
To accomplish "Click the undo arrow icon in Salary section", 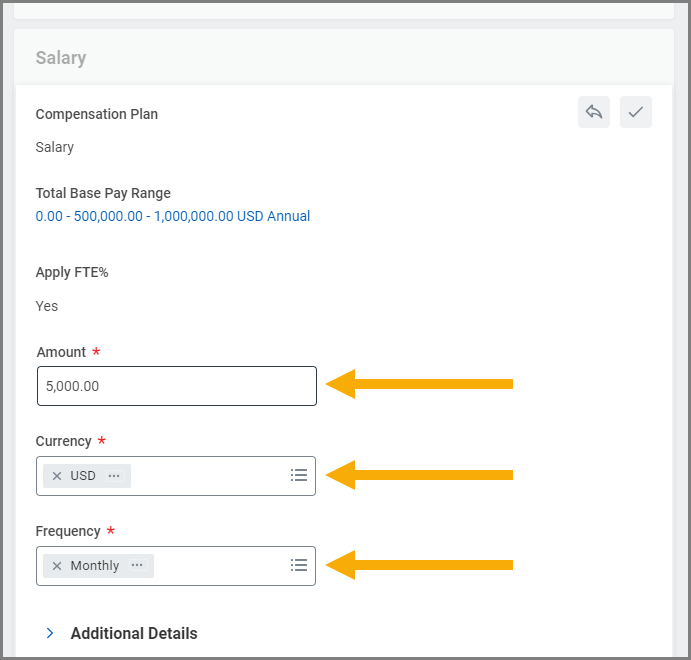I will [x=593, y=112].
